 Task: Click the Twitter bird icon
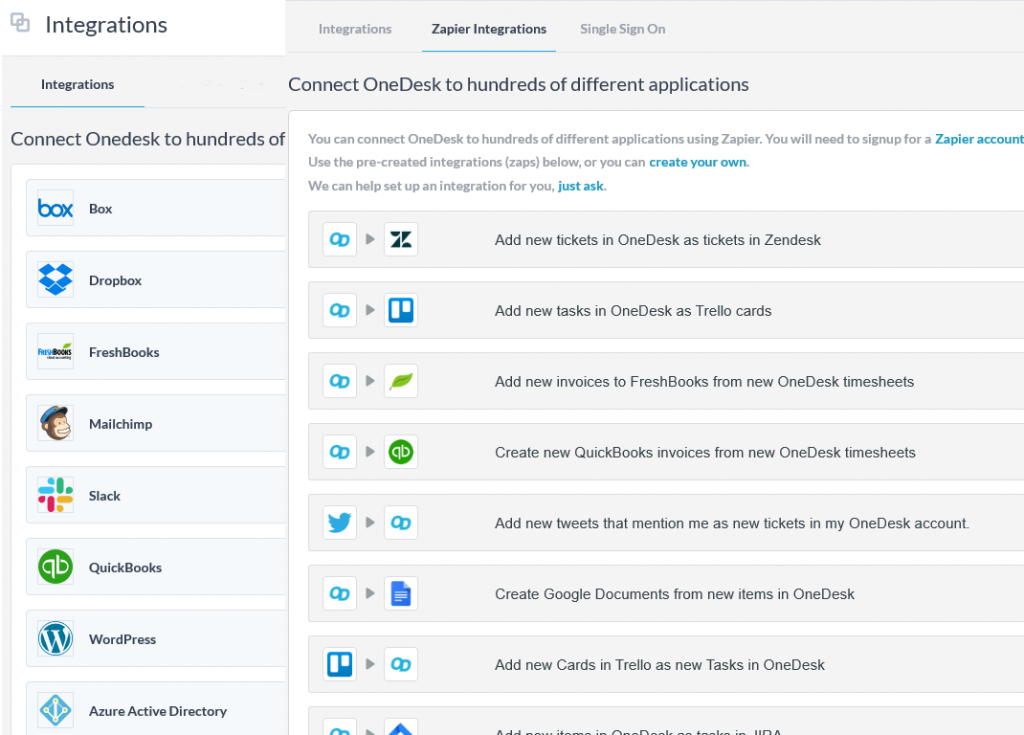(340, 523)
